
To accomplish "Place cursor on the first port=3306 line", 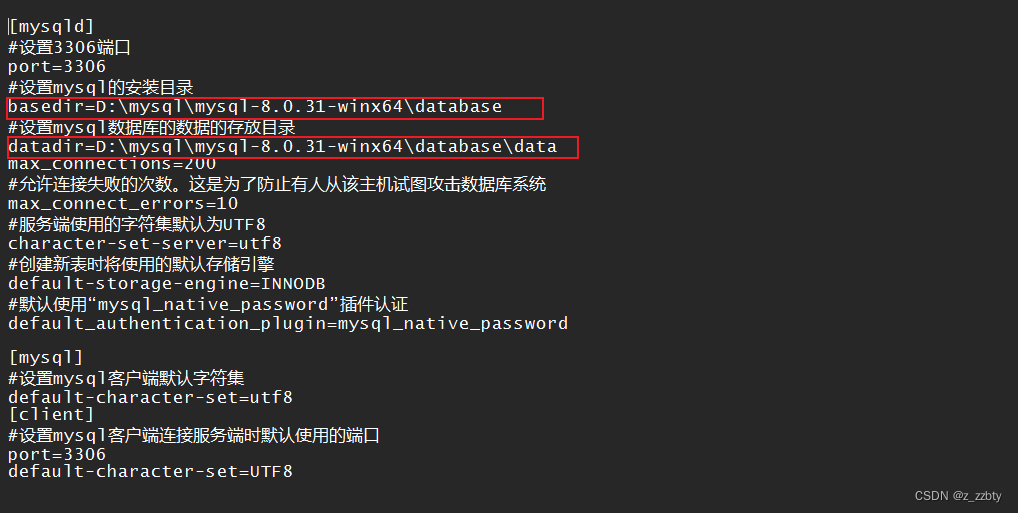I will click(x=56, y=67).
